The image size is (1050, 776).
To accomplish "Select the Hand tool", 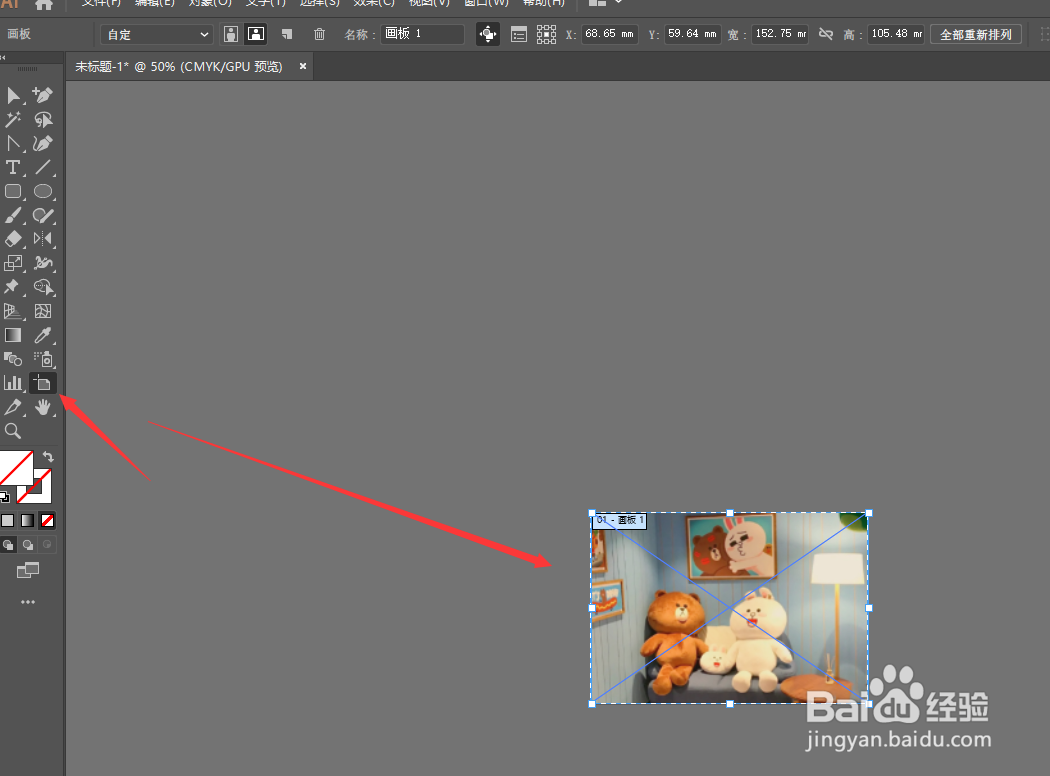I will coord(43,407).
